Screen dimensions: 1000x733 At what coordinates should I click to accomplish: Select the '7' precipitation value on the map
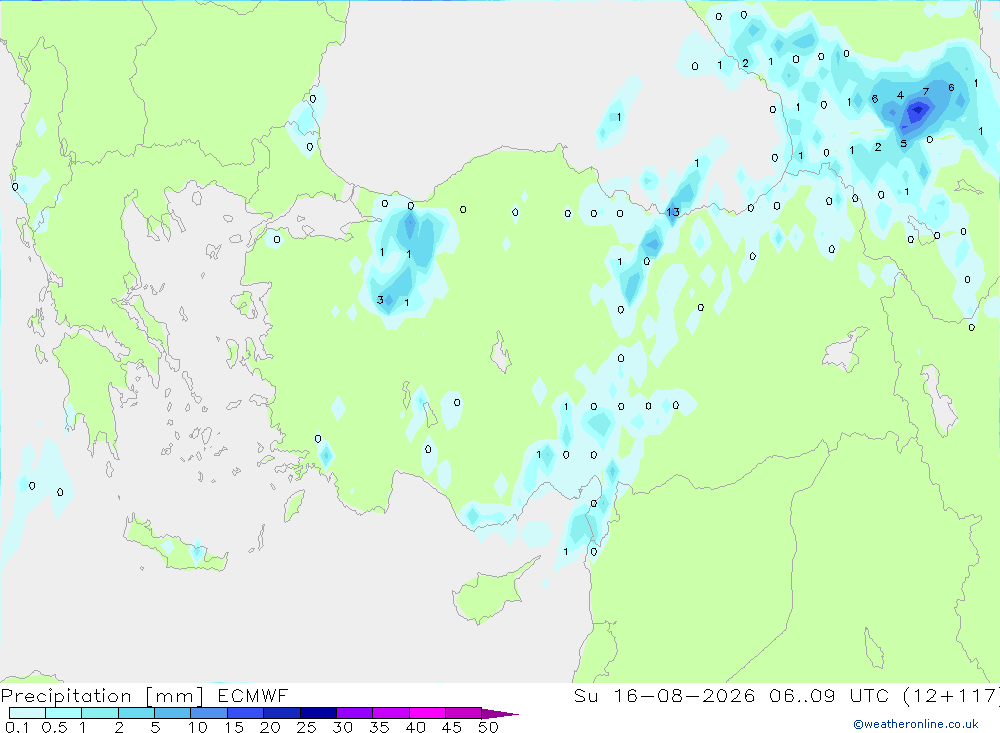pos(926,92)
